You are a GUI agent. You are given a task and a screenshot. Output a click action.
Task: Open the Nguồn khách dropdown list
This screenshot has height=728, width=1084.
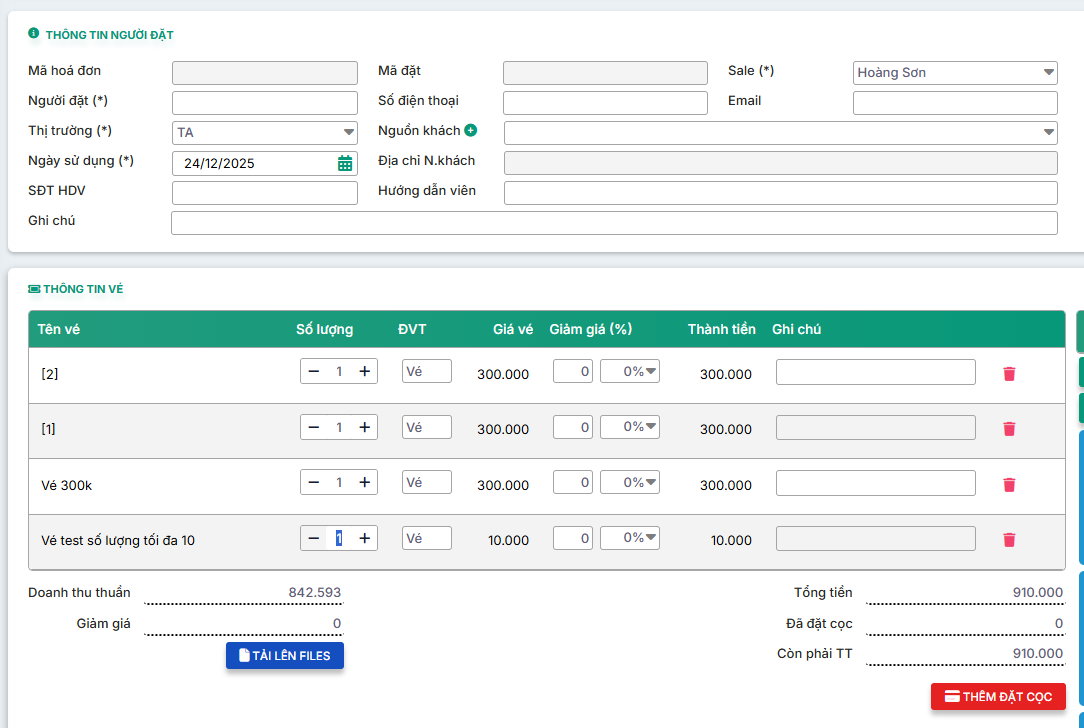[780, 132]
